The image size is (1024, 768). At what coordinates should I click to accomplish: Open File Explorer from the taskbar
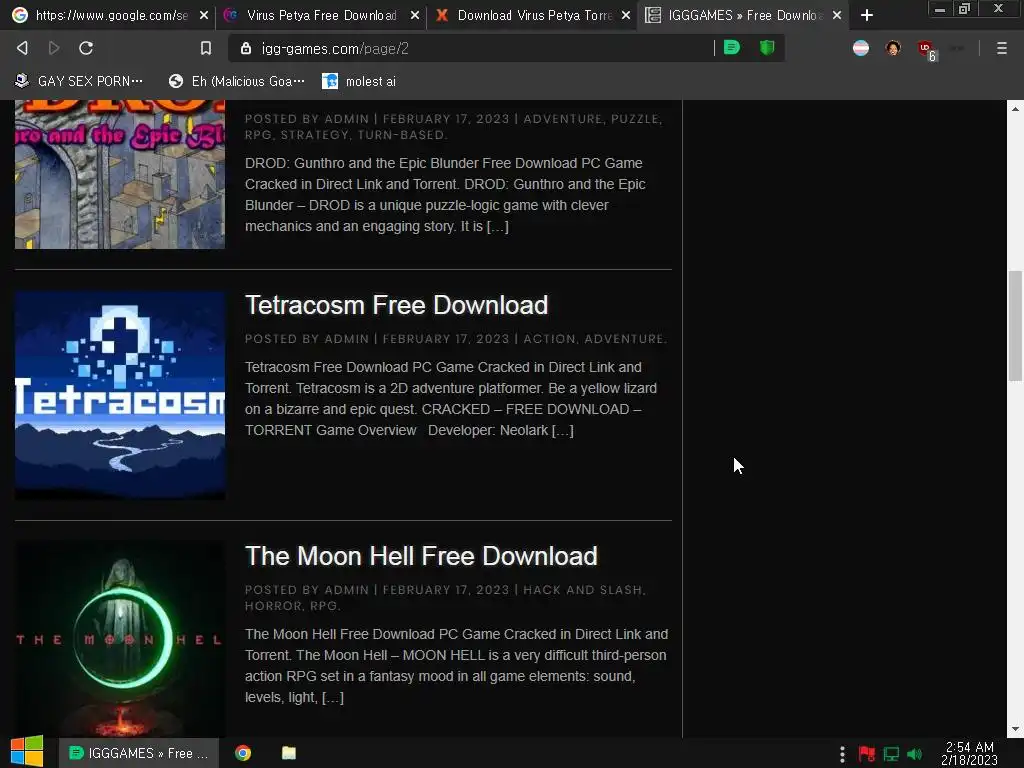(289, 753)
